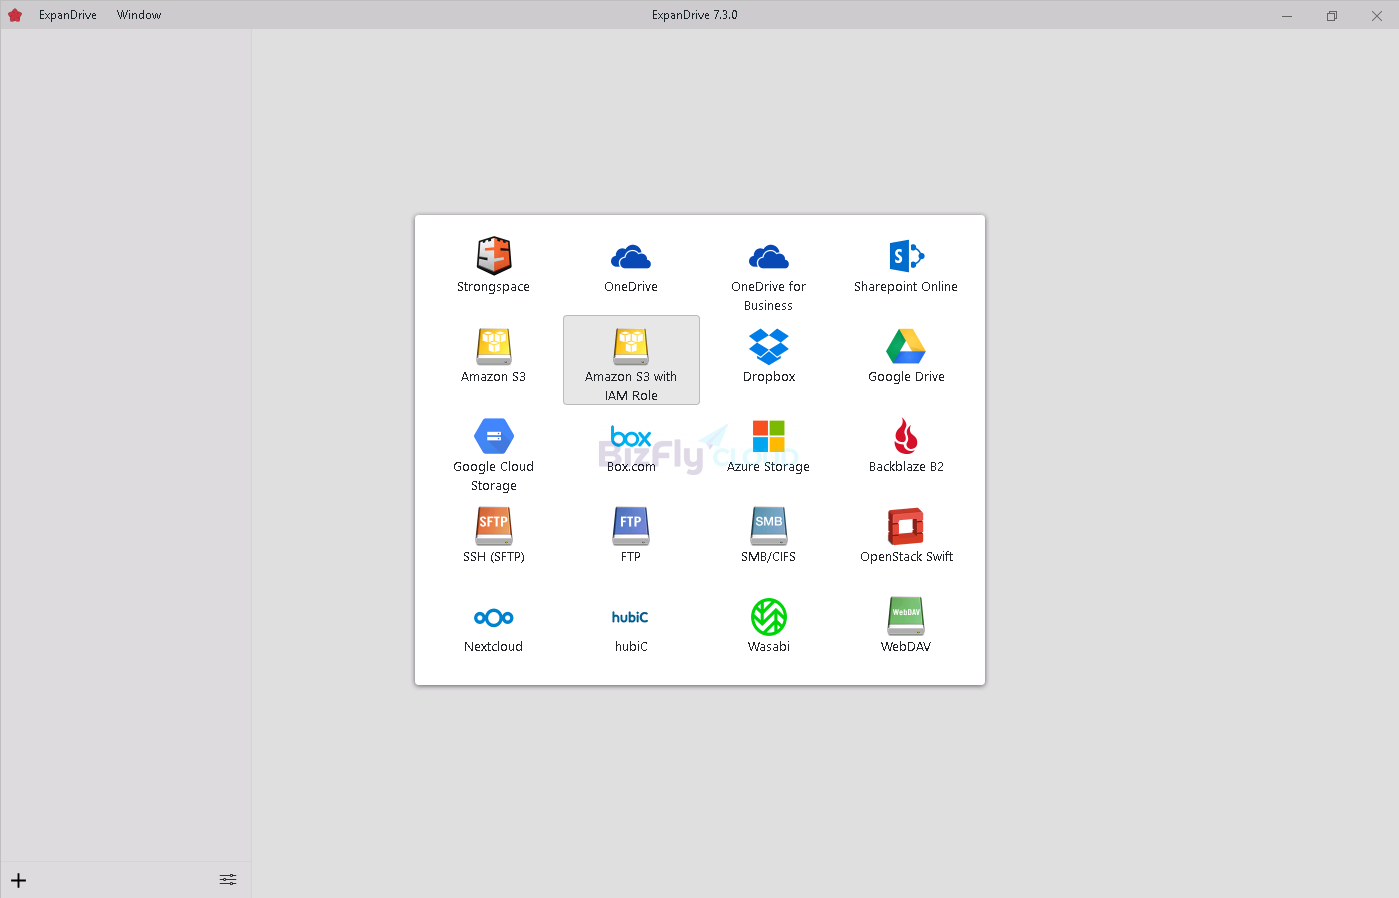The image size is (1399, 898).
Task: Select the Wasabi icon
Action: [769, 616]
